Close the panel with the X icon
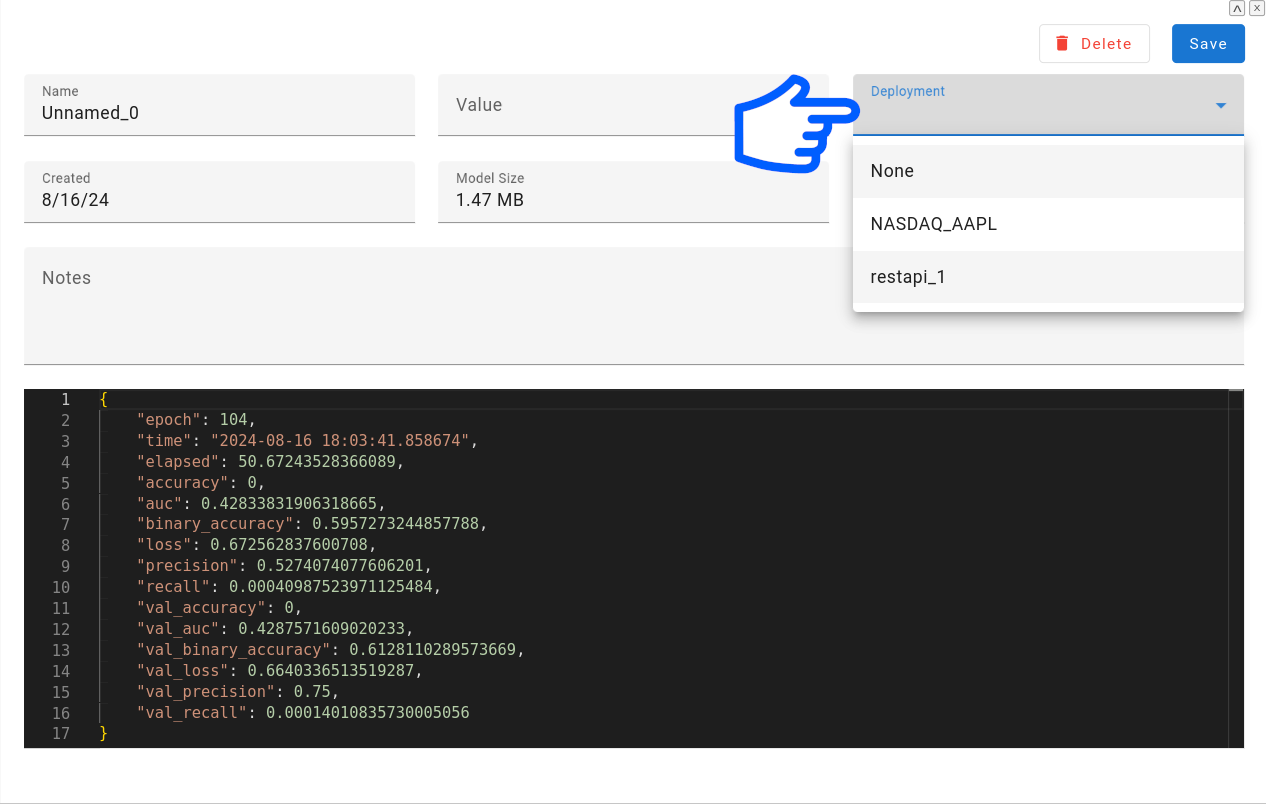Image resolution: width=1266 pixels, height=804 pixels. pos(1257,8)
